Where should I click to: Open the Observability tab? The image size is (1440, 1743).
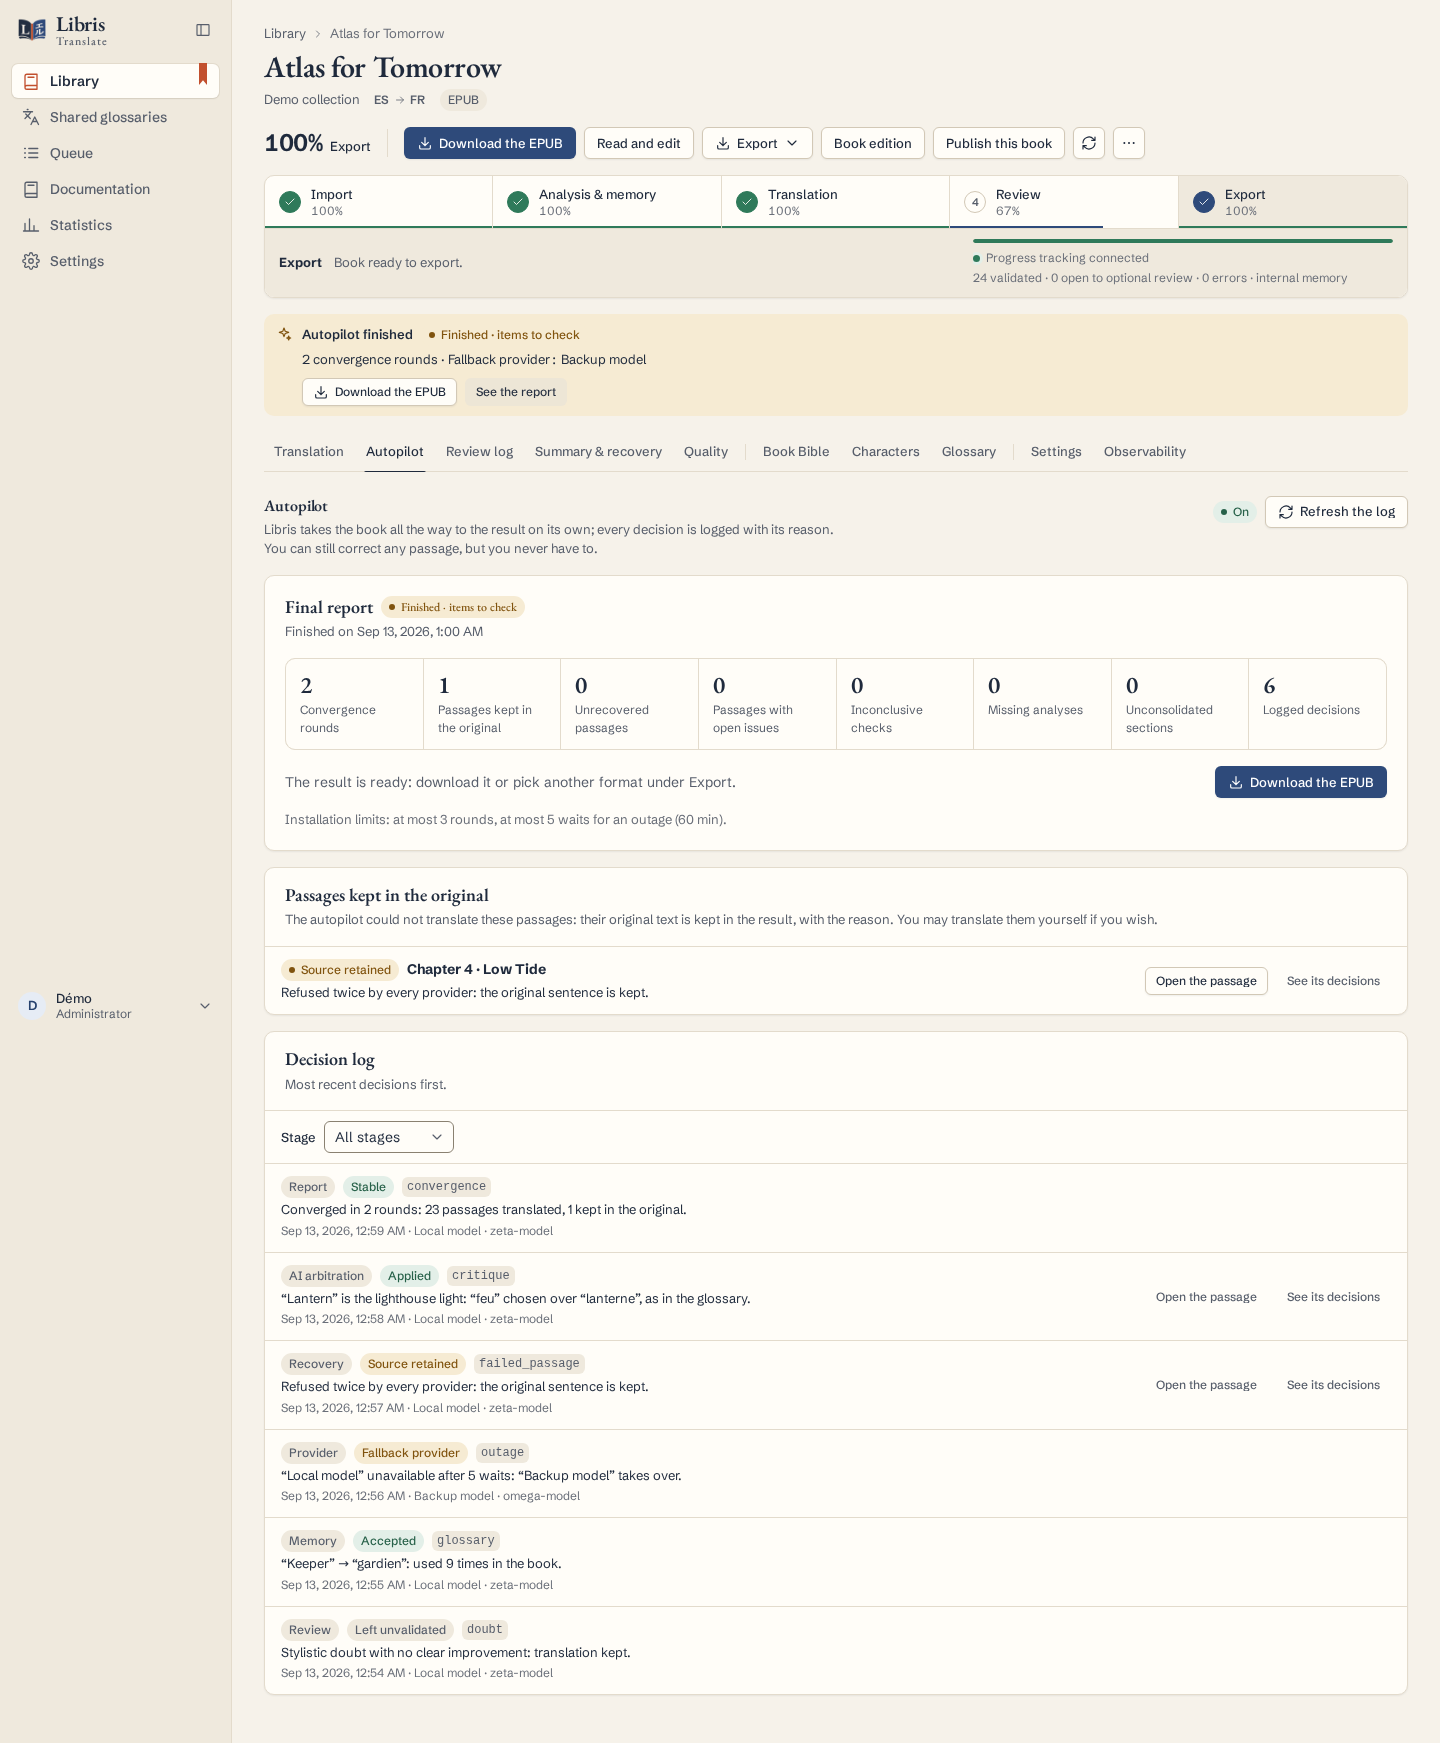[x=1145, y=452]
